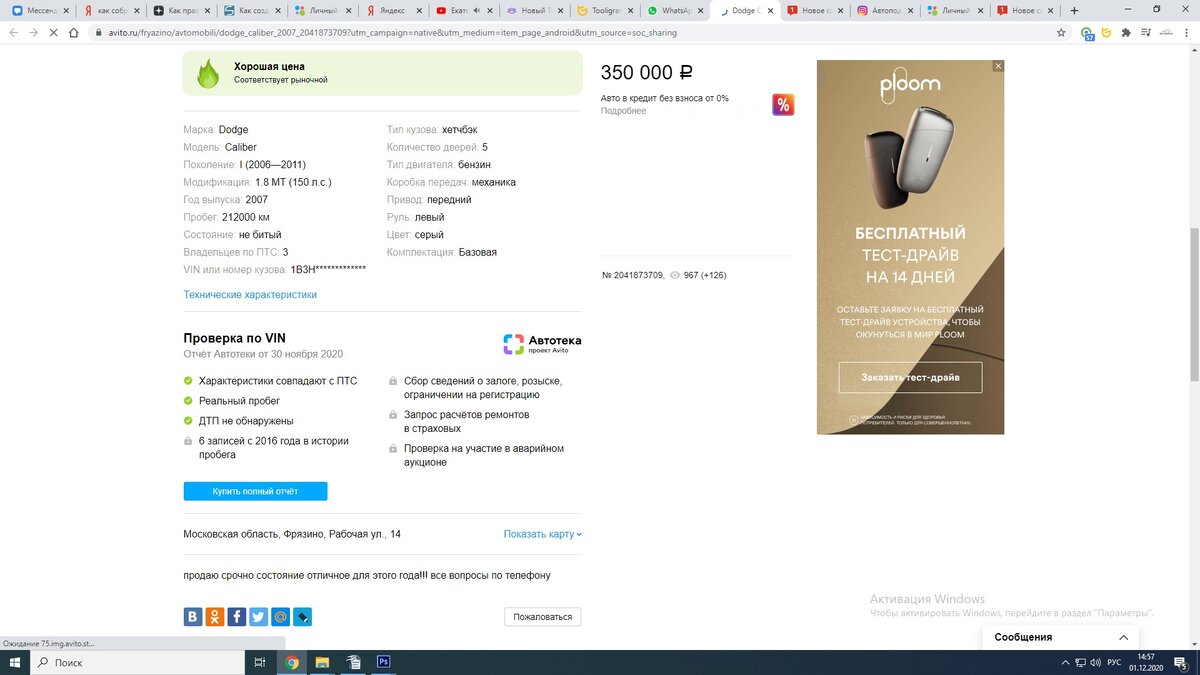Viewport: 1200px width, 675px height.
Task: Close the Ploom advertisement
Action: pyautogui.click(x=997, y=66)
